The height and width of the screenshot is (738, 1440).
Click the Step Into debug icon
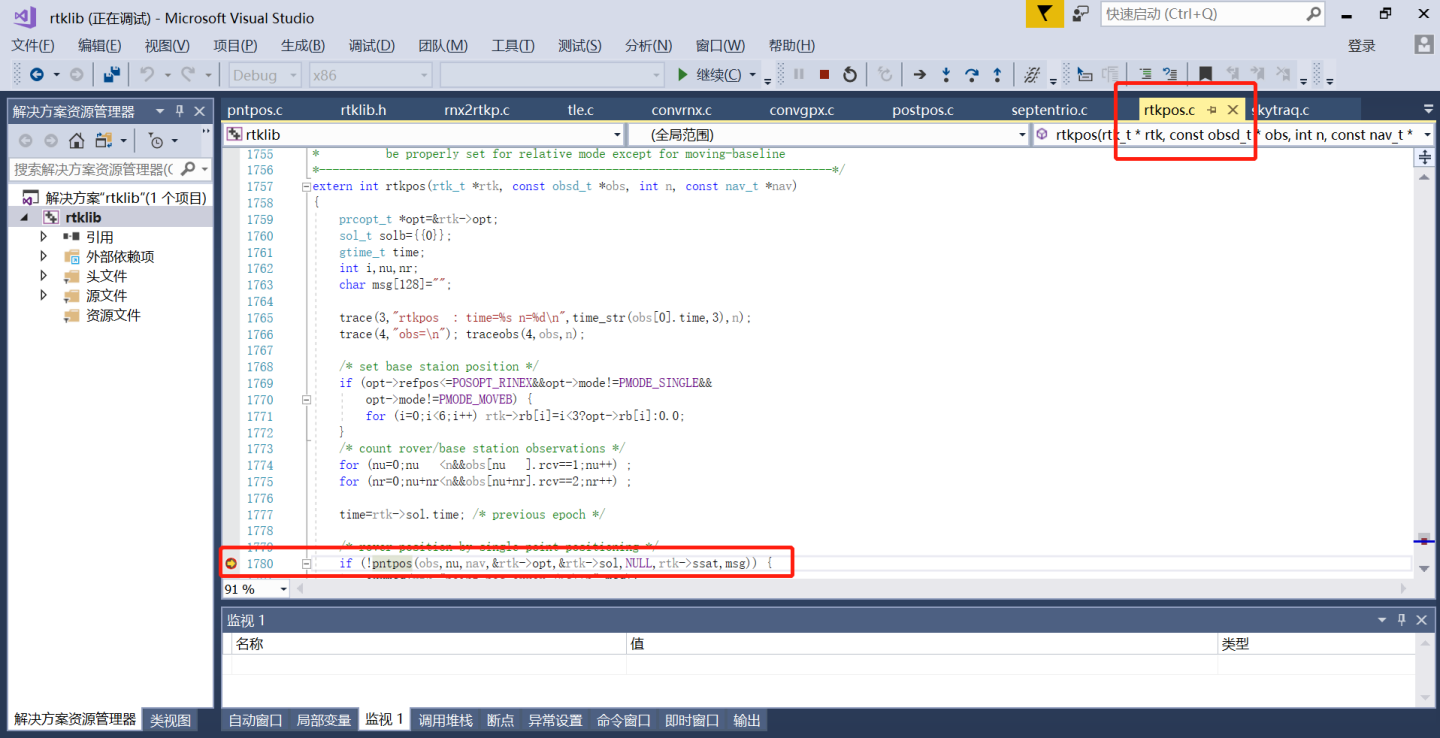(x=946, y=74)
